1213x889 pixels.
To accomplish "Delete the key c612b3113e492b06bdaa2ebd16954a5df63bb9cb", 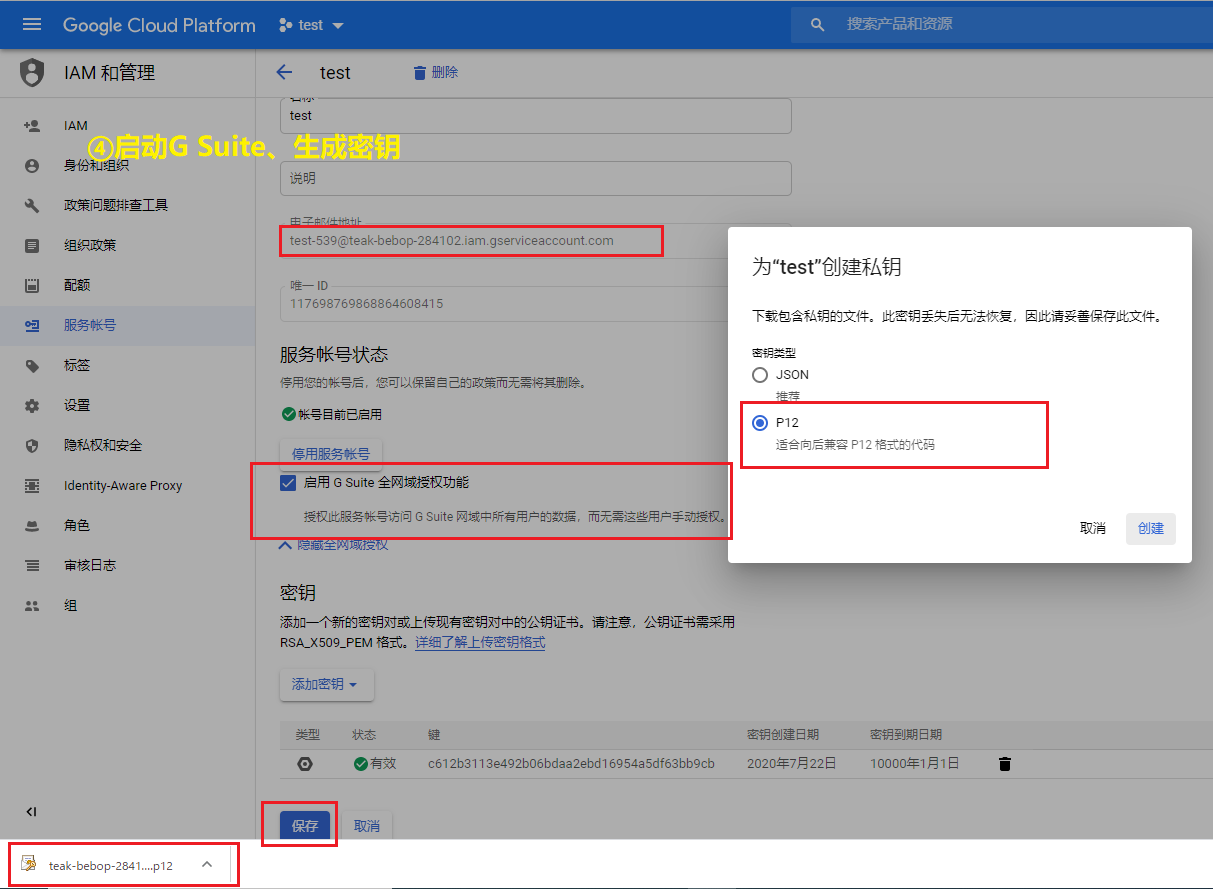I will tap(1004, 763).
